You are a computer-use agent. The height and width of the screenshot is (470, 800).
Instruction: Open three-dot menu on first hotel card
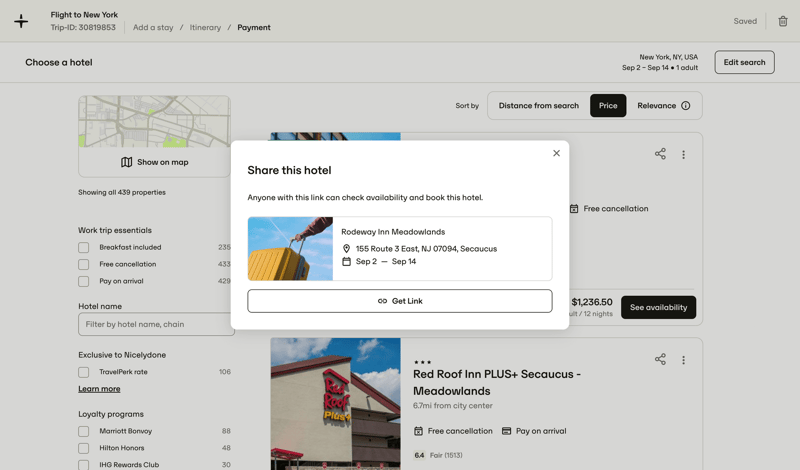tap(683, 155)
